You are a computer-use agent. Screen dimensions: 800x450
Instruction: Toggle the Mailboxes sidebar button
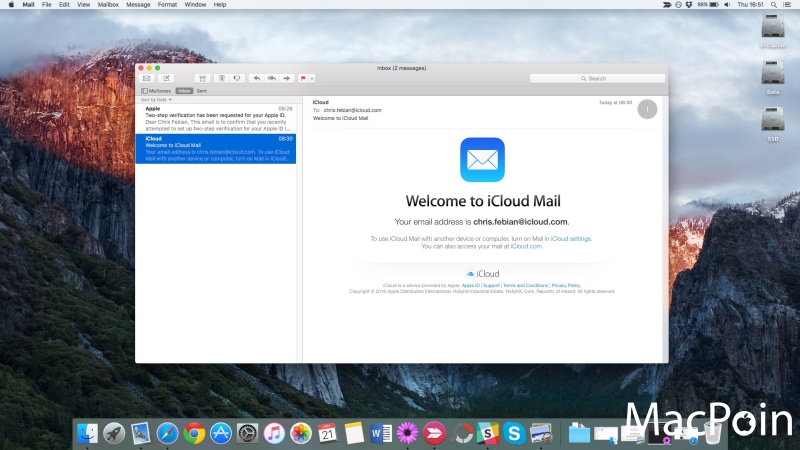(156, 91)
